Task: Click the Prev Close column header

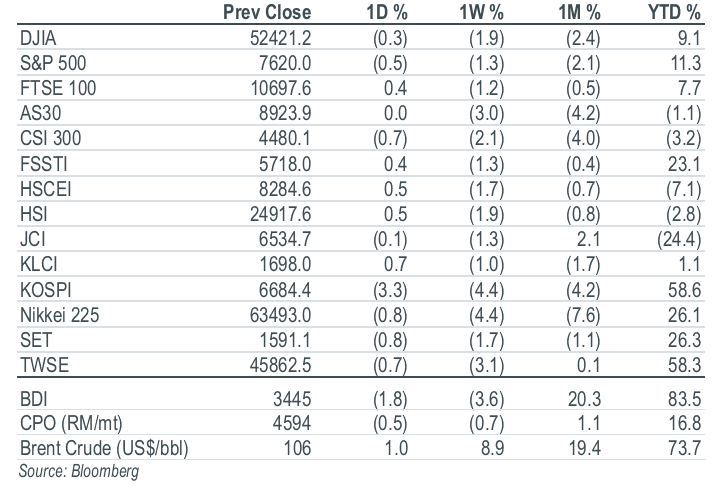Action: click(267, 12)
